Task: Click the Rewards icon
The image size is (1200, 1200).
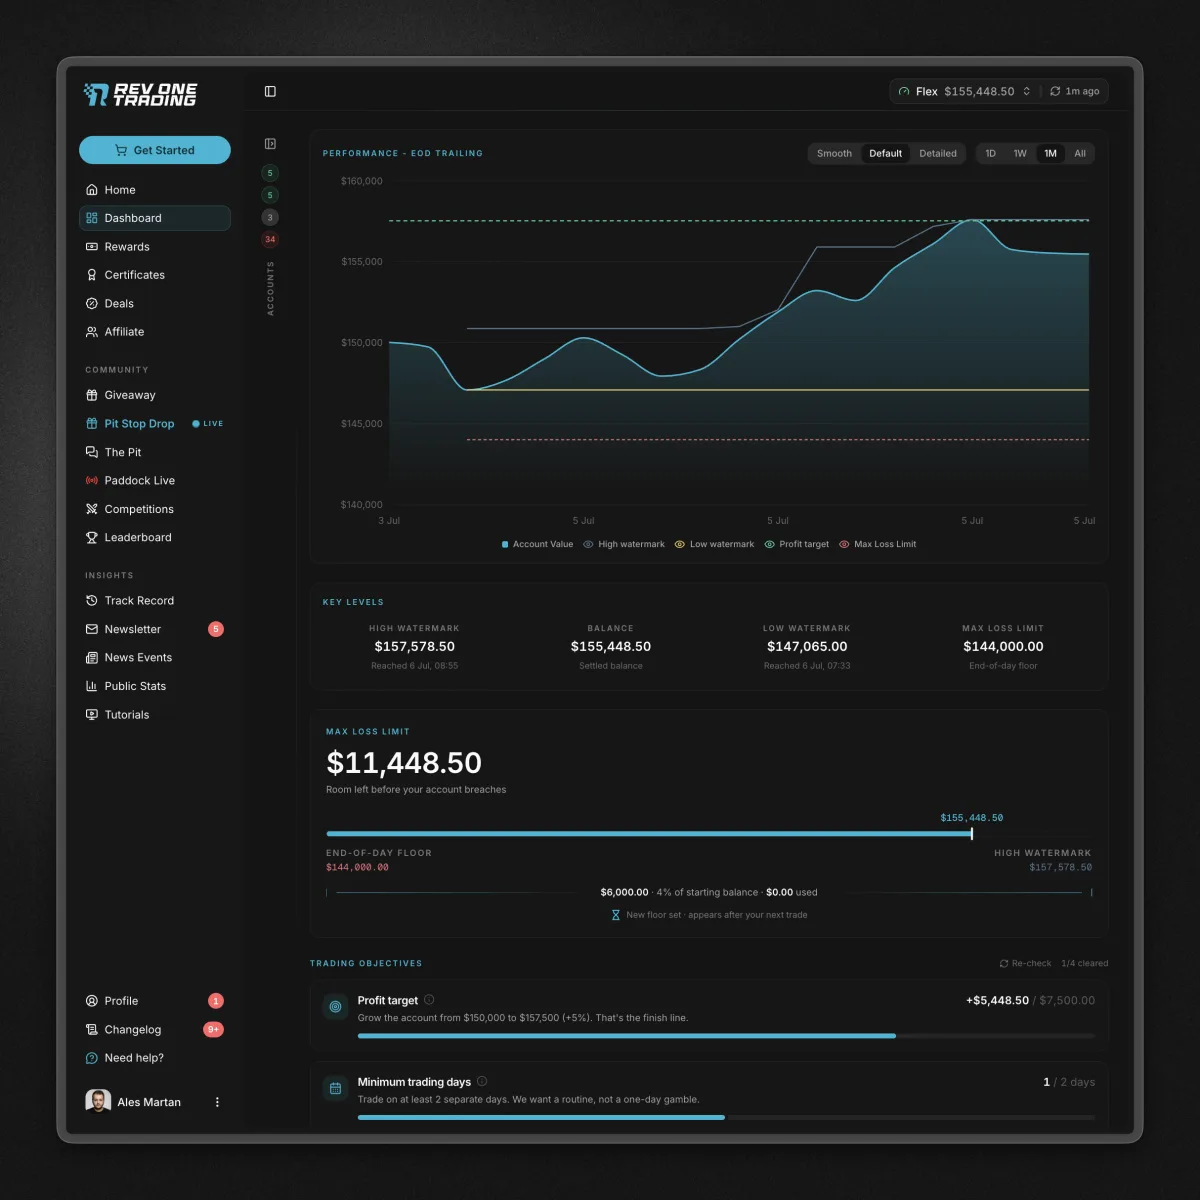Action: 92,247
